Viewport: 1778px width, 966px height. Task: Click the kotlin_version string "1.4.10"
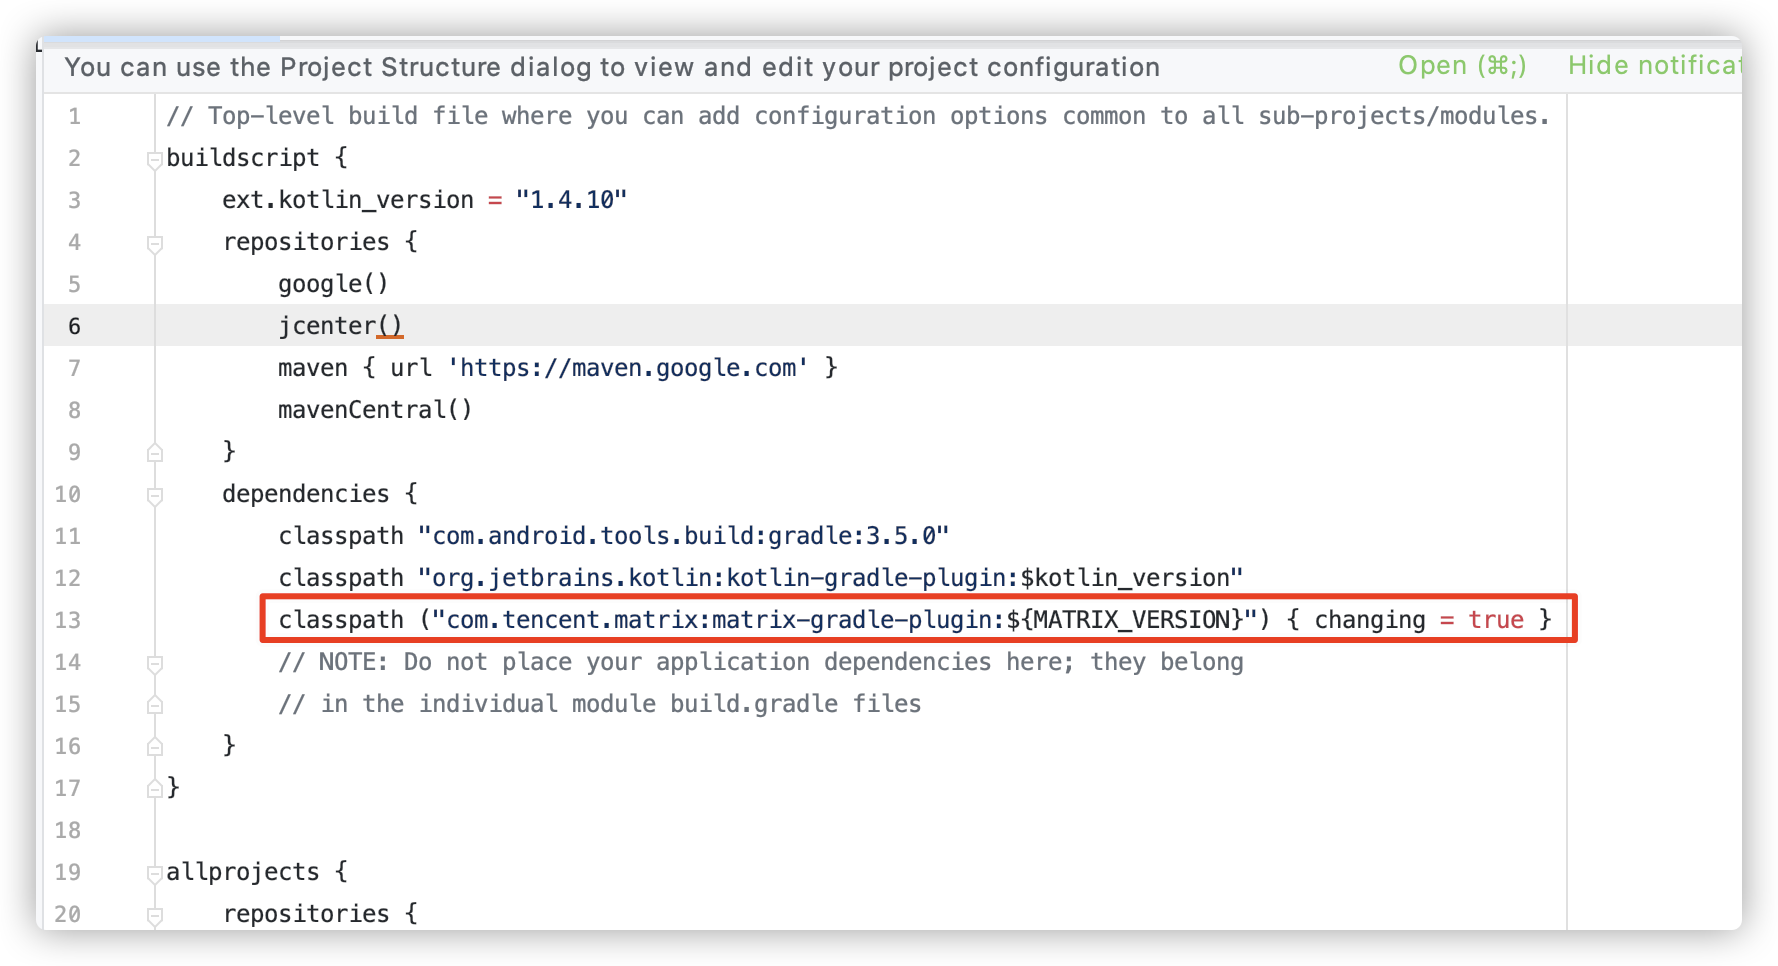click(571, 200)
